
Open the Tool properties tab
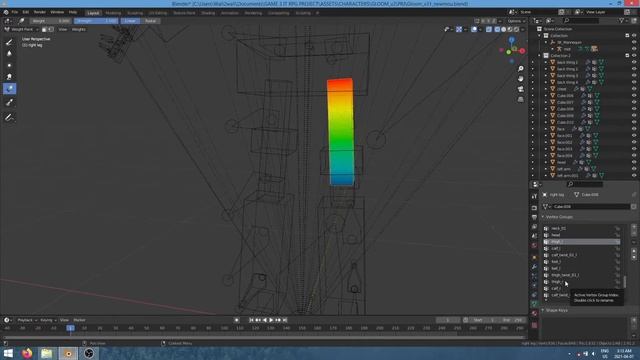(534, 196)
